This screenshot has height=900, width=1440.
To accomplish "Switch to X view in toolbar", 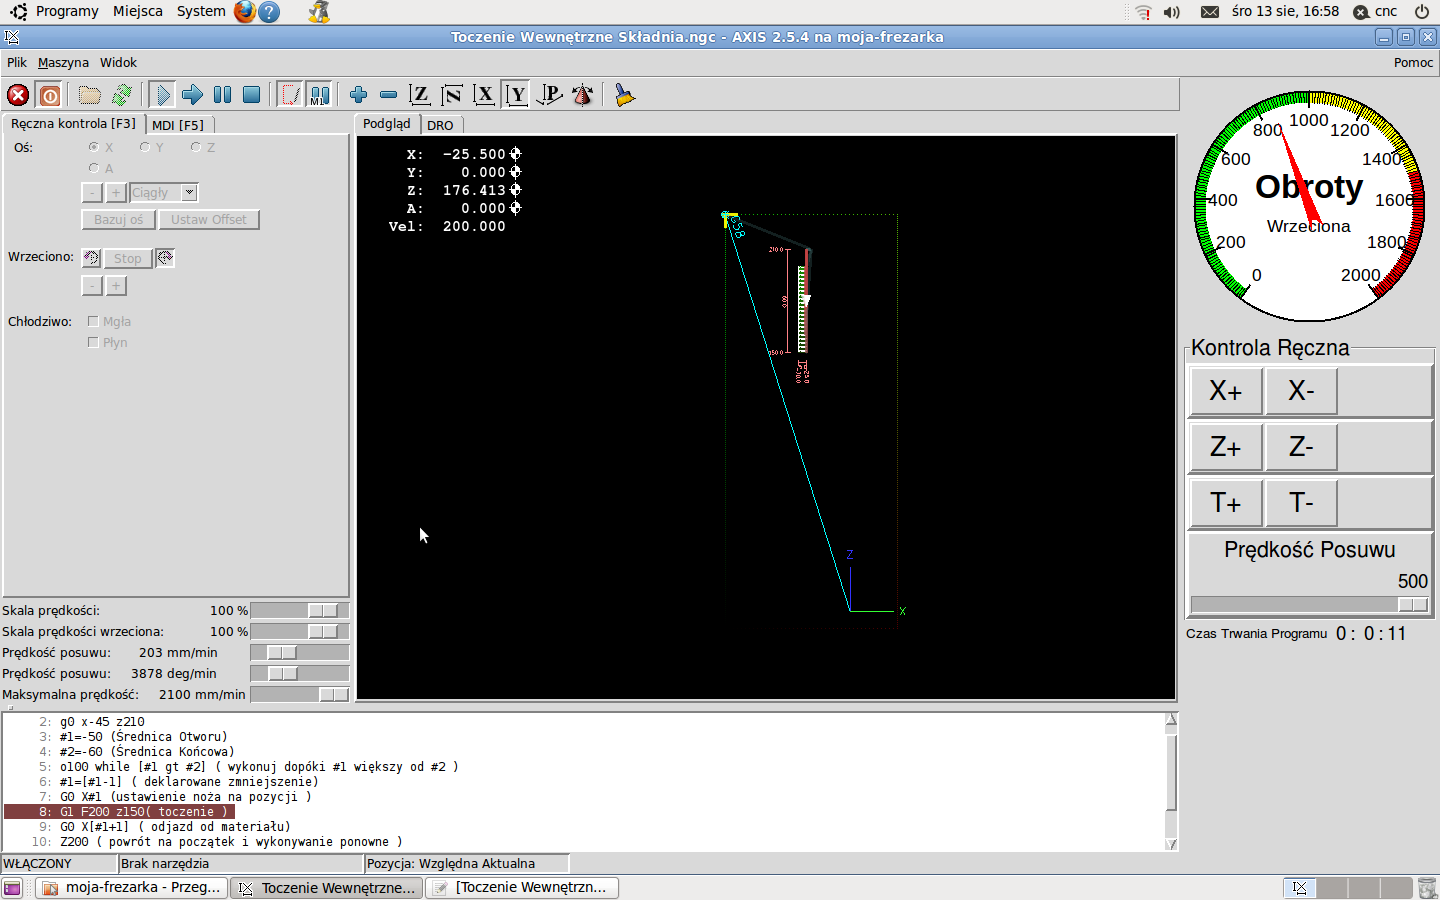I will click(x=484, y=95).
